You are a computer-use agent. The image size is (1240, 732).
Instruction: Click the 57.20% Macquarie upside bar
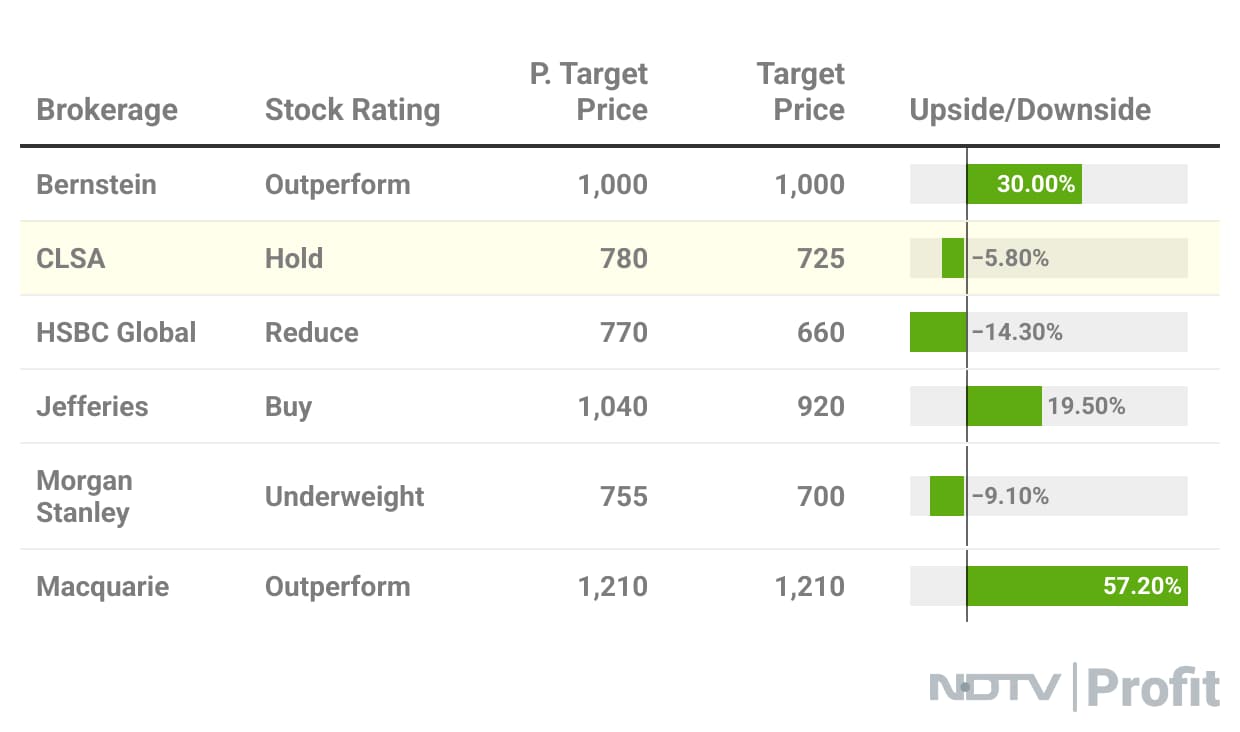point(1077,586)
